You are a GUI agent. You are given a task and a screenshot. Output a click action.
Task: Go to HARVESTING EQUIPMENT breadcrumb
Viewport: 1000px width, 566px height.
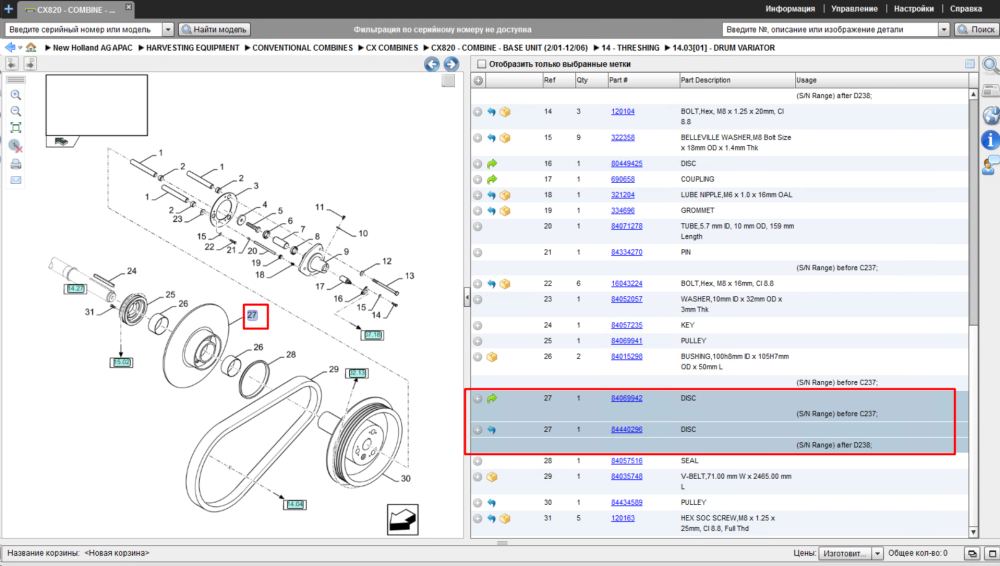[193, 48]
